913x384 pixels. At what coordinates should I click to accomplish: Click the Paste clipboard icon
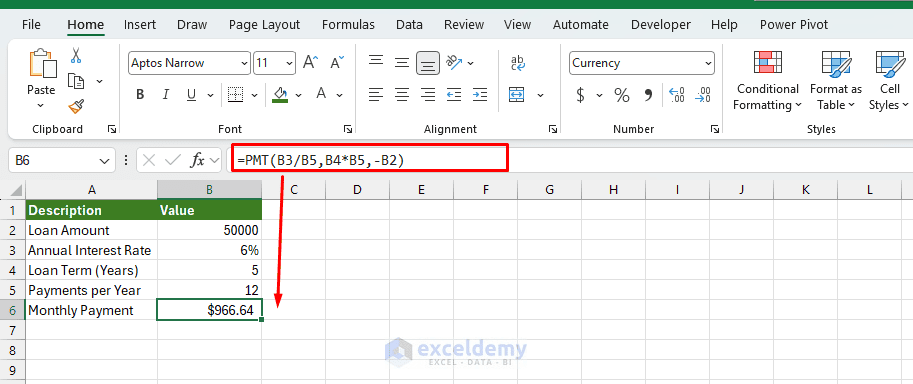pyautogui.click(x=42, y=64)
